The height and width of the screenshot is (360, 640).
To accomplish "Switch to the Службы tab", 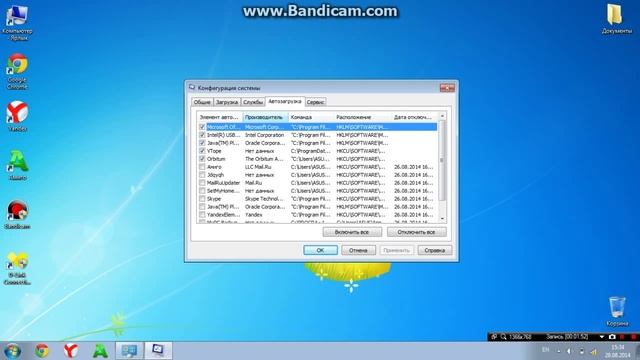I will tap(253, 102).
